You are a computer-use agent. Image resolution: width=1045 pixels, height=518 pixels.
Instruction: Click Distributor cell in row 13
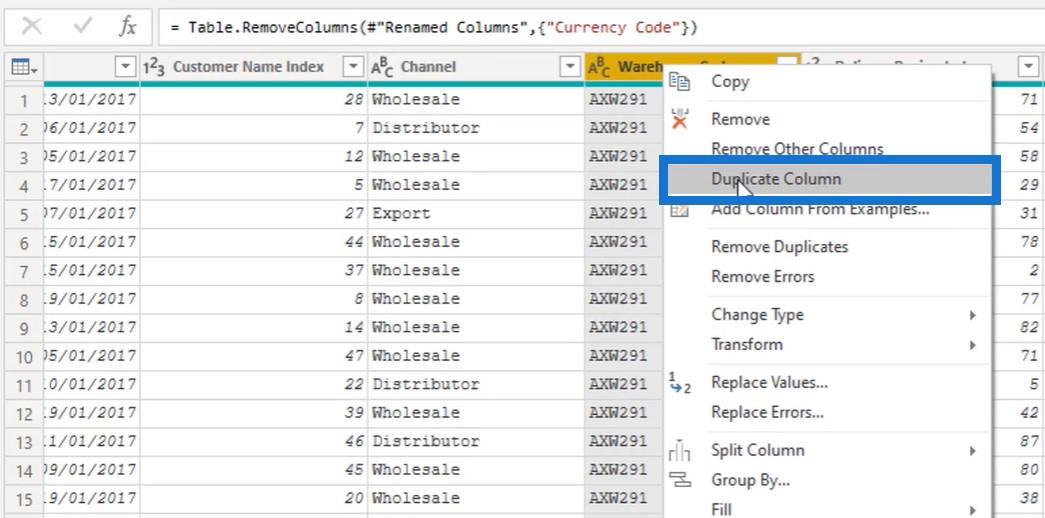(475, 441)
